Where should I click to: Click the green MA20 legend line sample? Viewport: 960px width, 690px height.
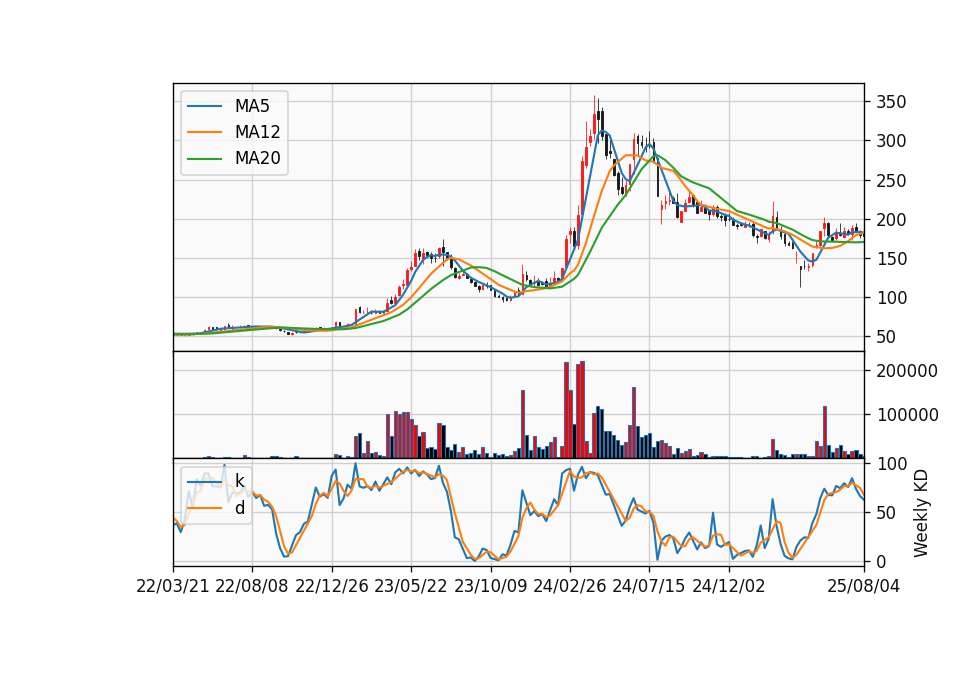click(204, 159)
